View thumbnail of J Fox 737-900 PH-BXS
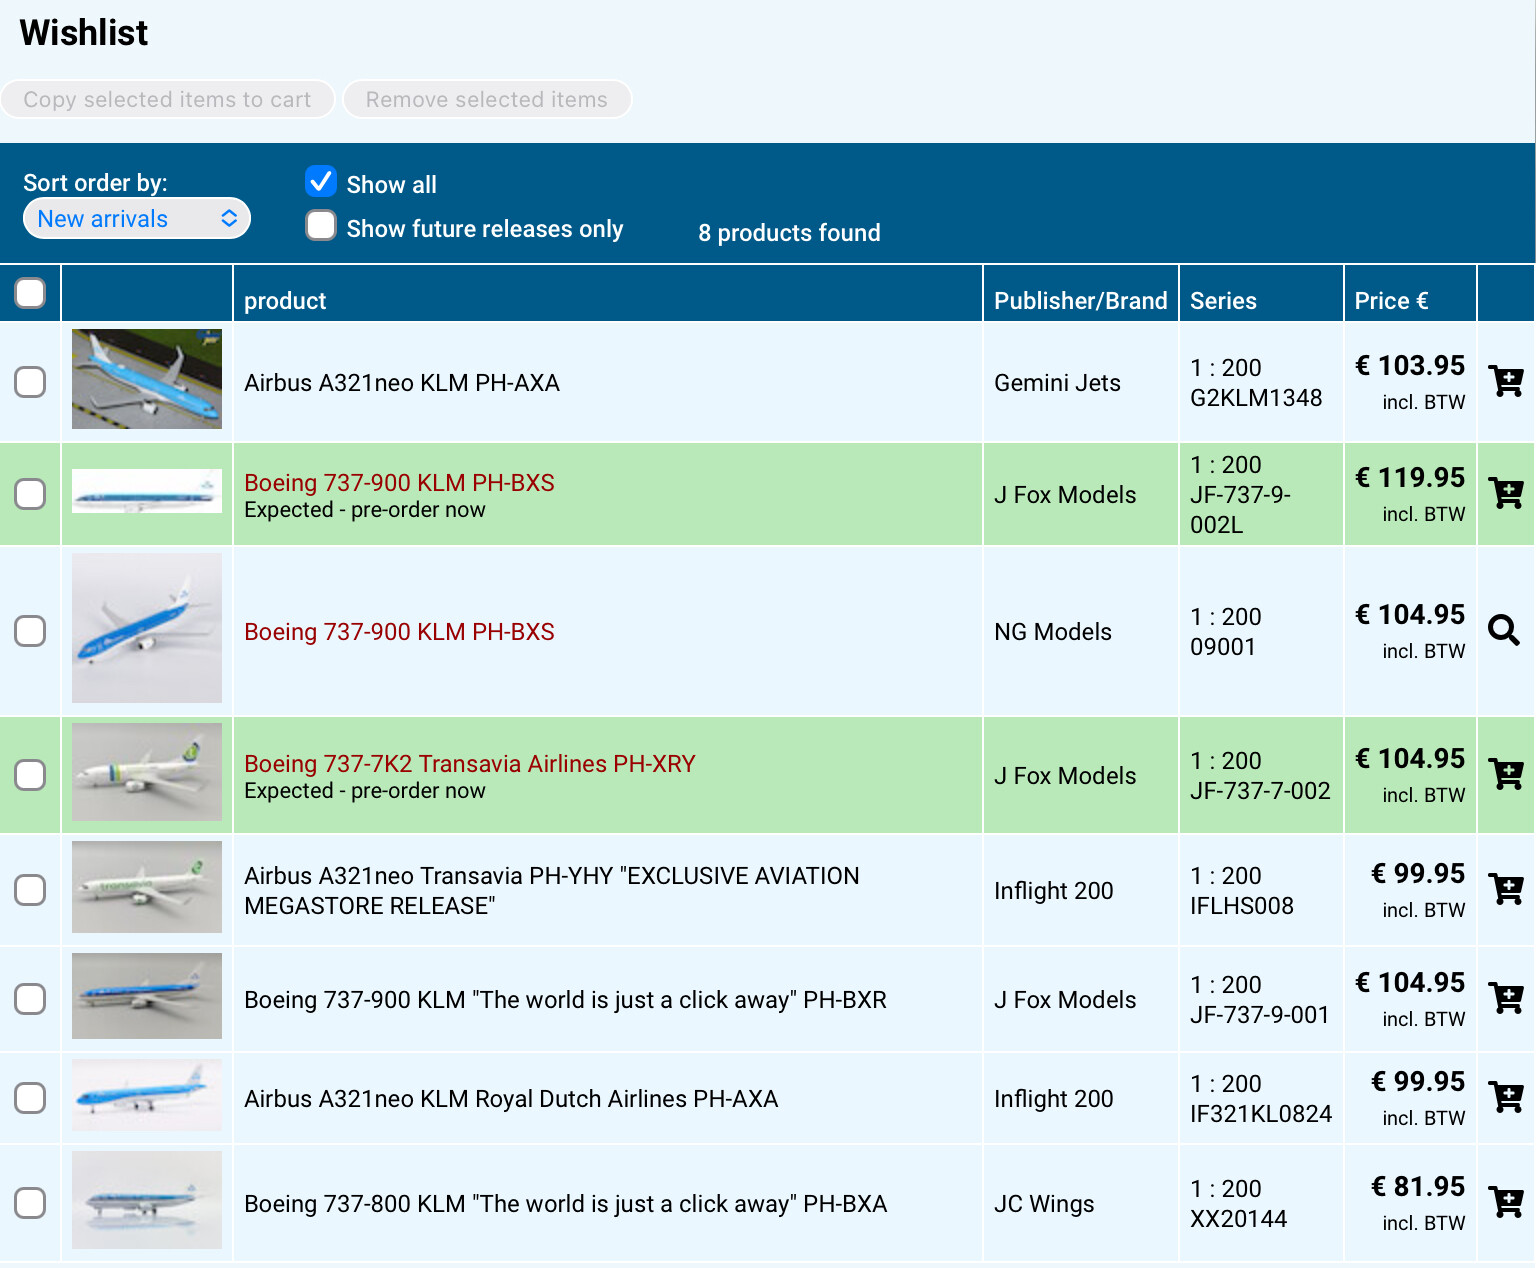This screenshot has width=1536, height=1268. (147, 491)
